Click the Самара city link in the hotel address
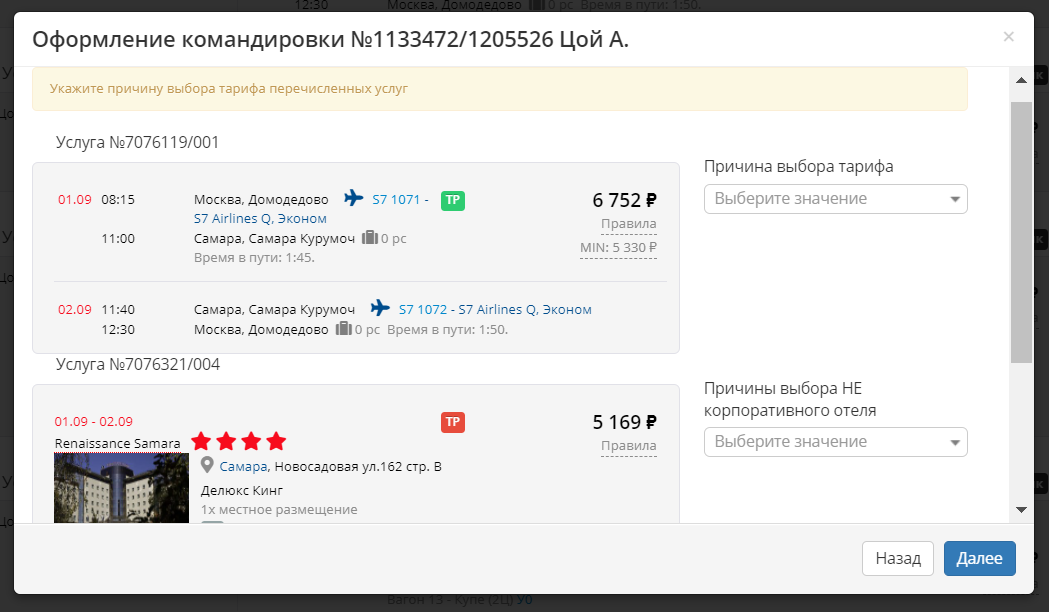 pos(244,466)
